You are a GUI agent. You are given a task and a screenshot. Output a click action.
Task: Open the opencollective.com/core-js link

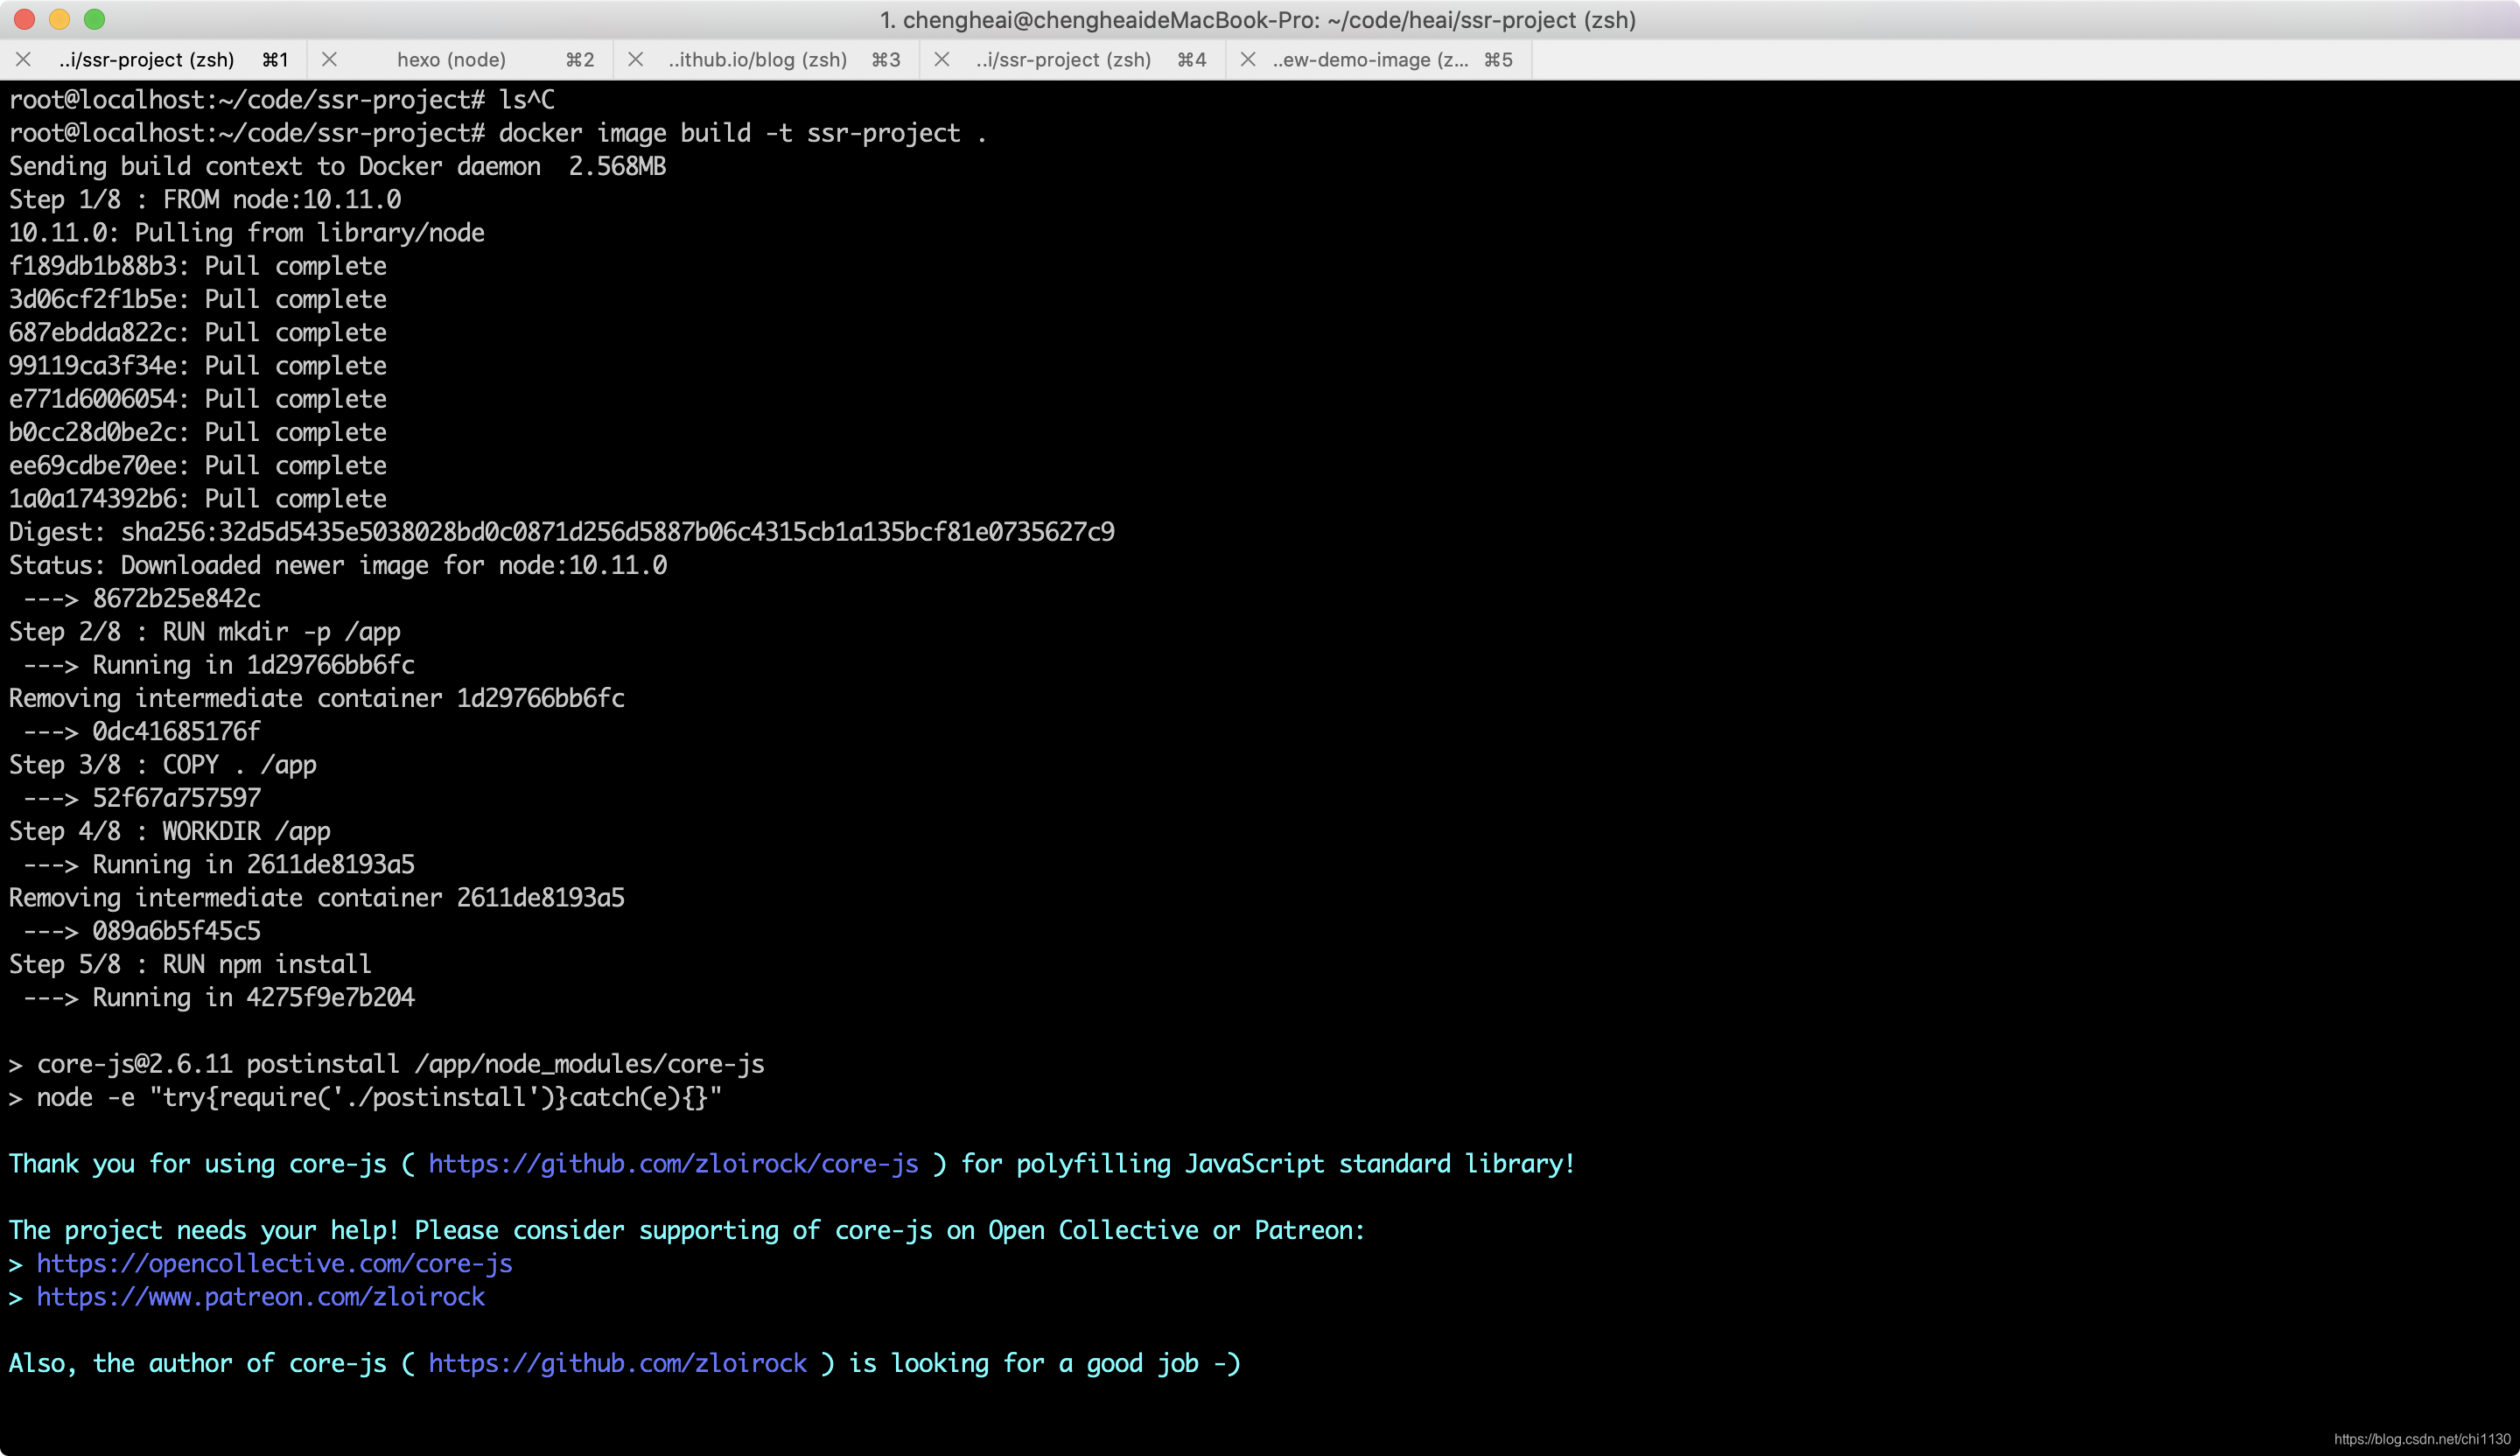pos(274,1264)
